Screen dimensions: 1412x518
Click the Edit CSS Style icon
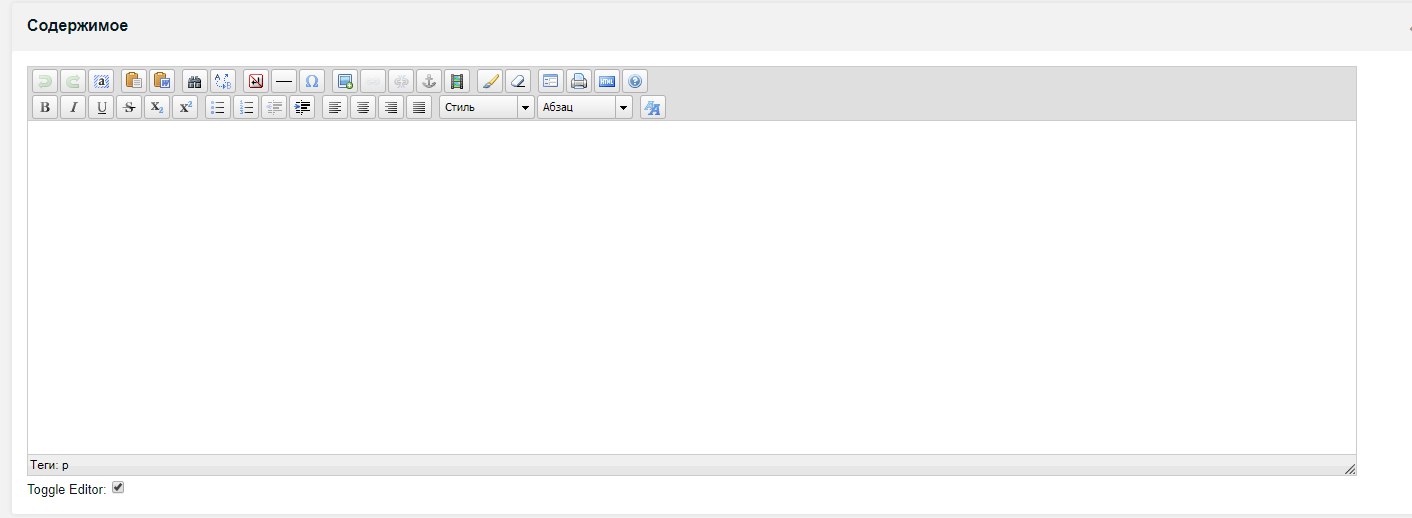pyautogui.click(x=653, y=107)
